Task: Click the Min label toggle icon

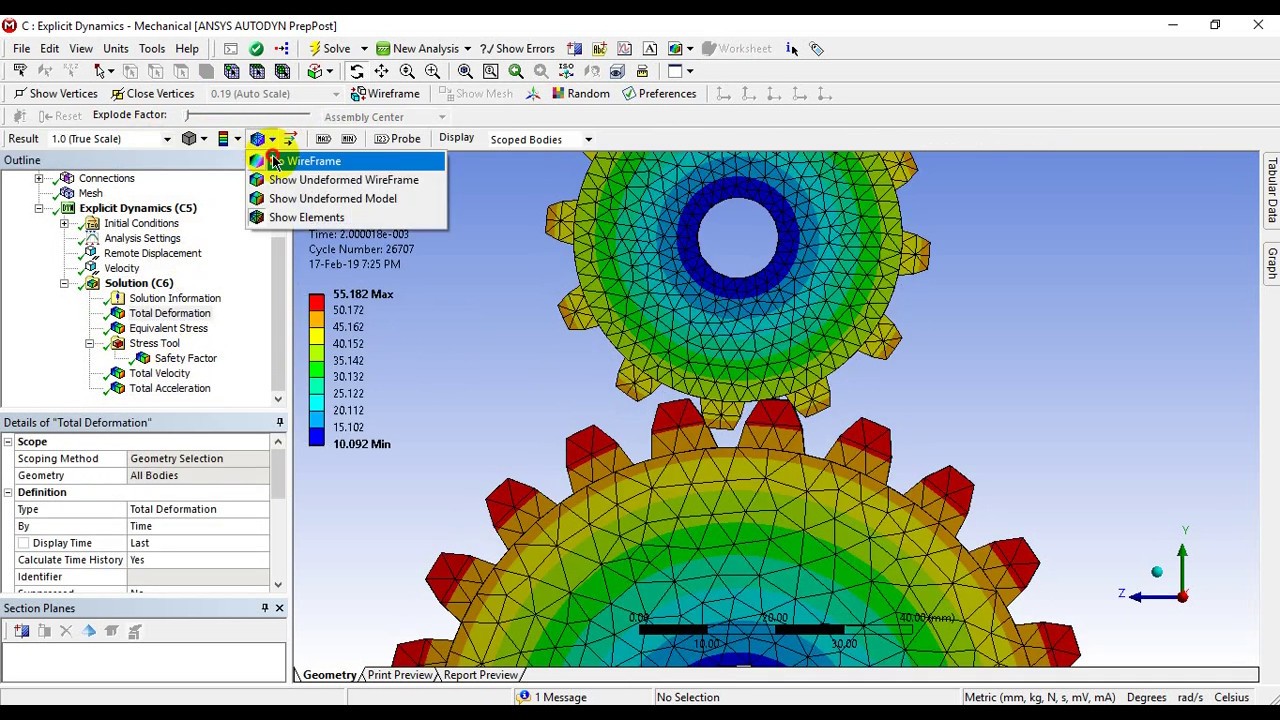Action: [x=348, y=139]
